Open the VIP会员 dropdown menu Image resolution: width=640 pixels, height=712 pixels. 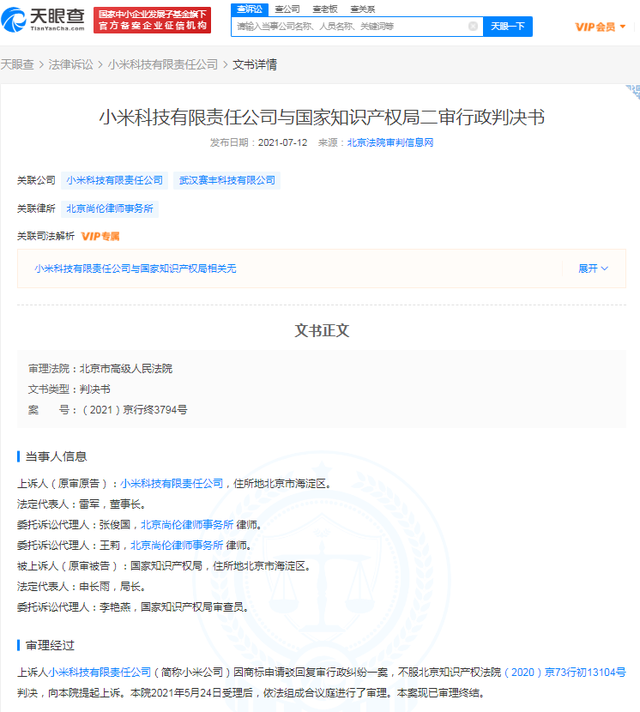(x=600, y=26)
